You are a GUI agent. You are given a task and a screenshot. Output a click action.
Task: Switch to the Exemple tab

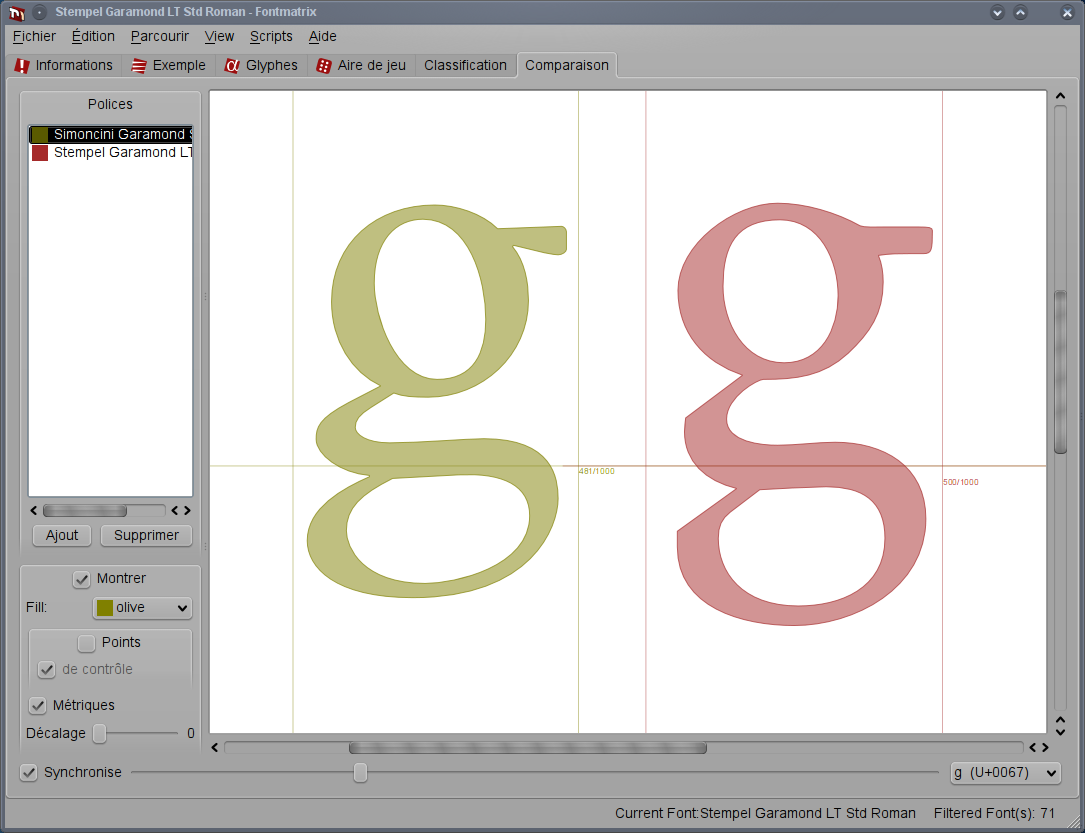[169, 65]
